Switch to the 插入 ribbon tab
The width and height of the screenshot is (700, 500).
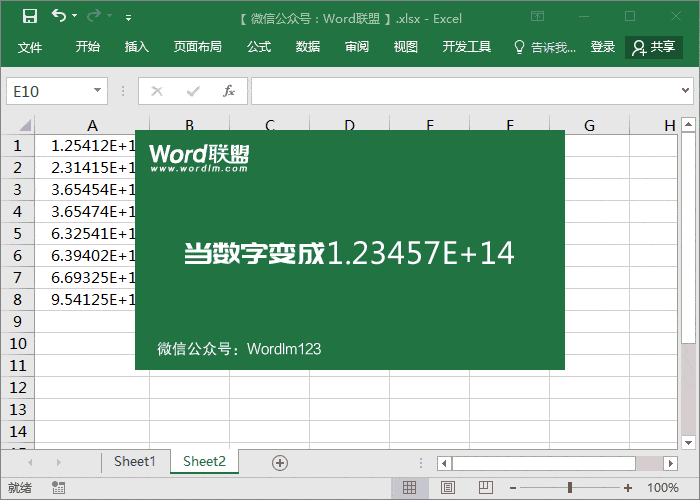click(x=137, y=46)
